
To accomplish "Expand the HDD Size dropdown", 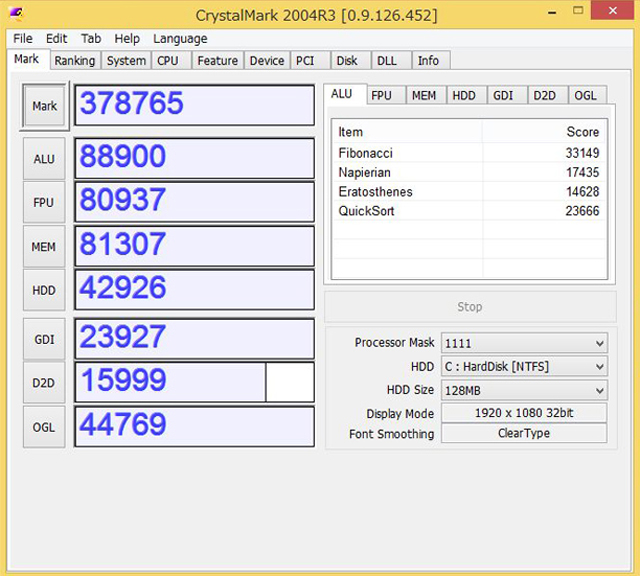I will (x=524, y=390).
